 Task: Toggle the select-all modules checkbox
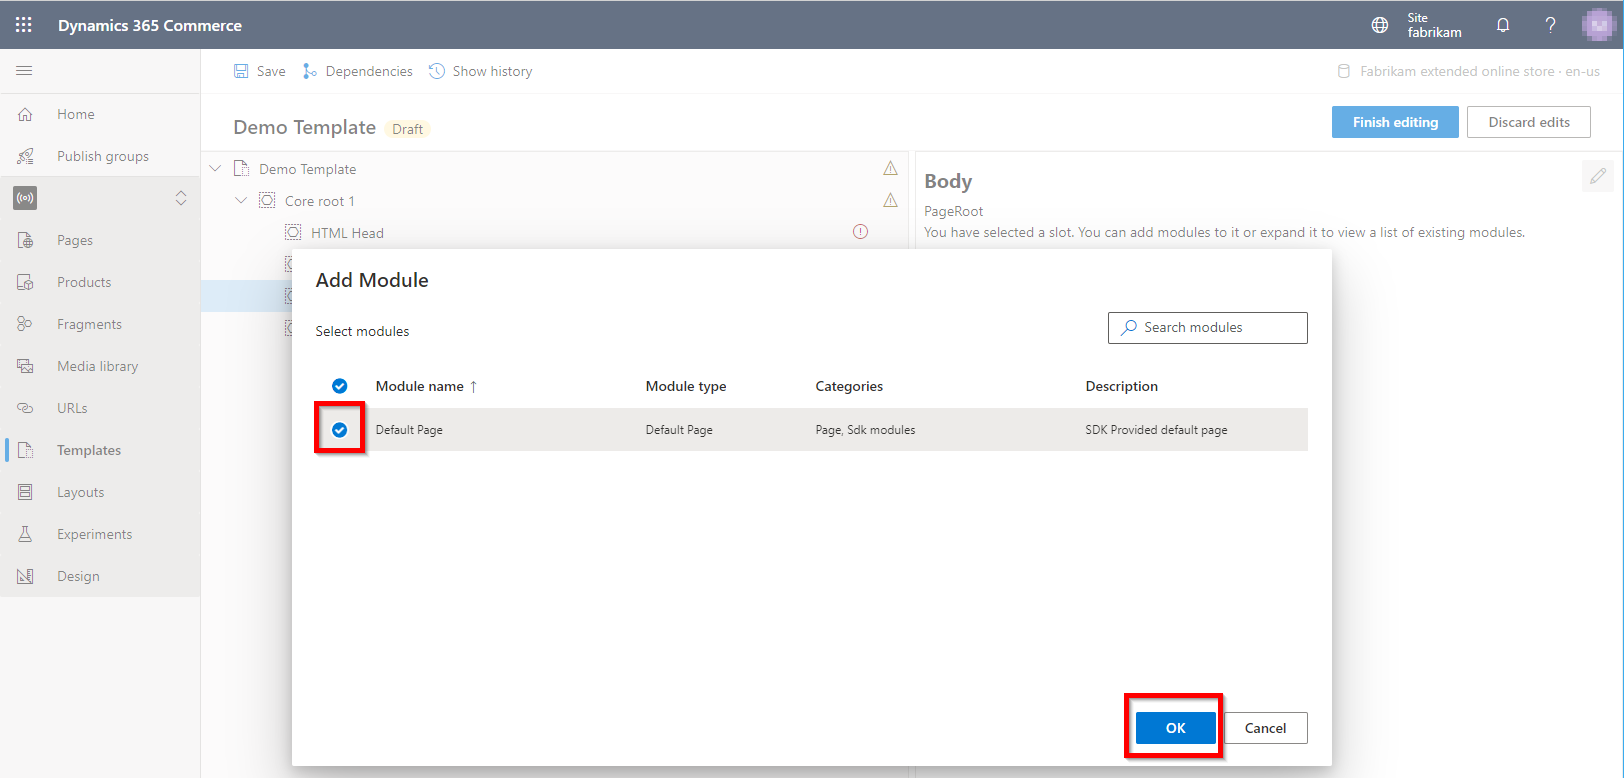point(340,386)
